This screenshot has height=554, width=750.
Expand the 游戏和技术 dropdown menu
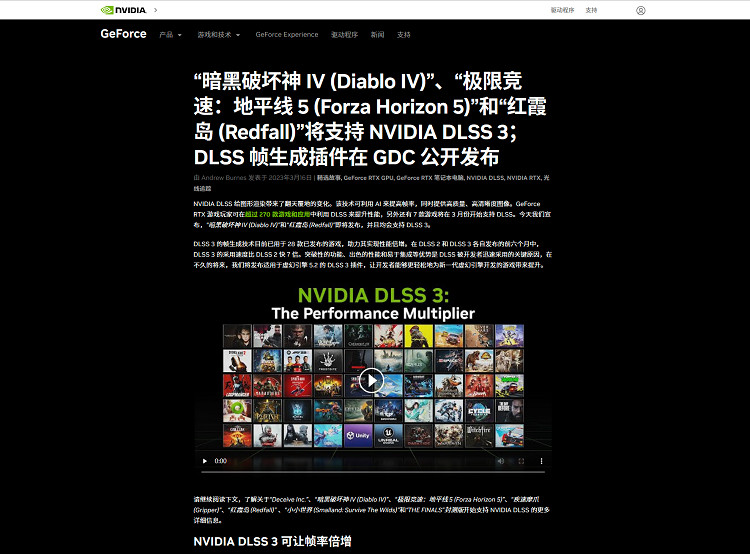[x=219, y=34]
